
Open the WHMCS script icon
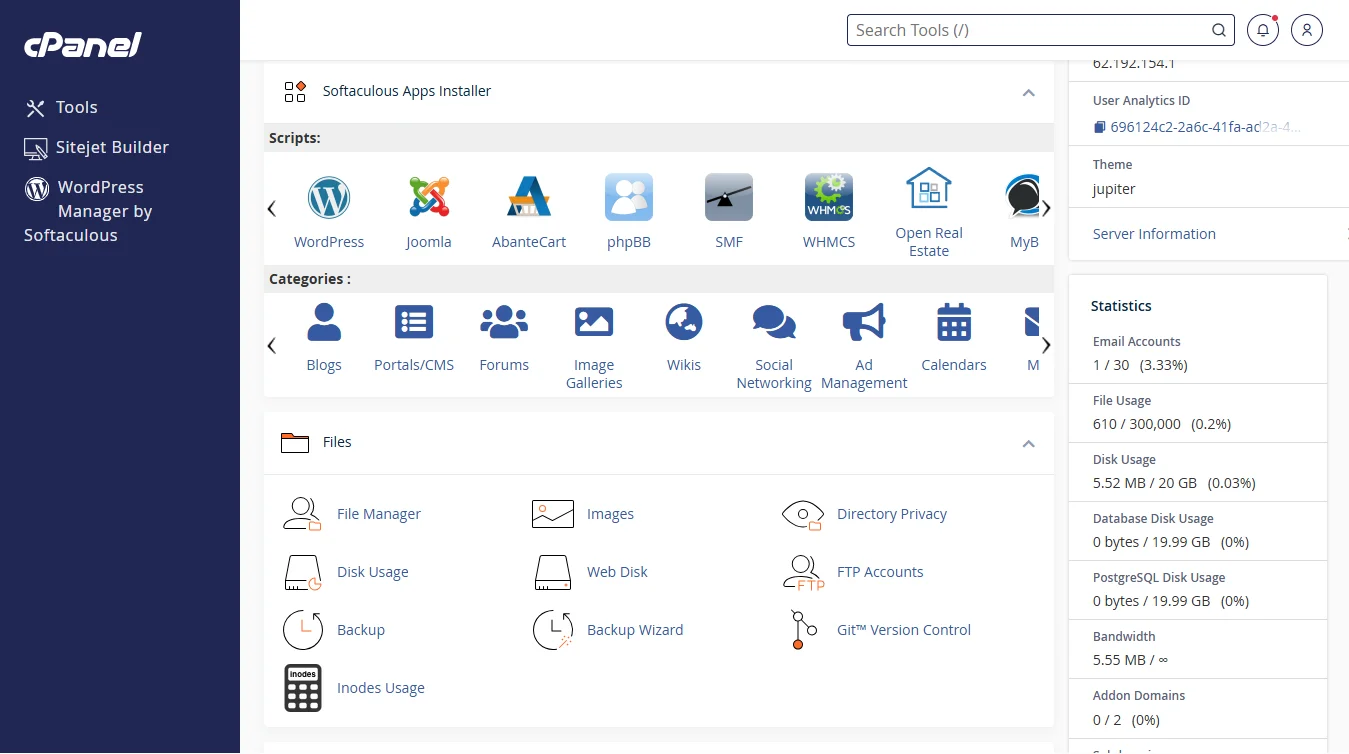829,197
